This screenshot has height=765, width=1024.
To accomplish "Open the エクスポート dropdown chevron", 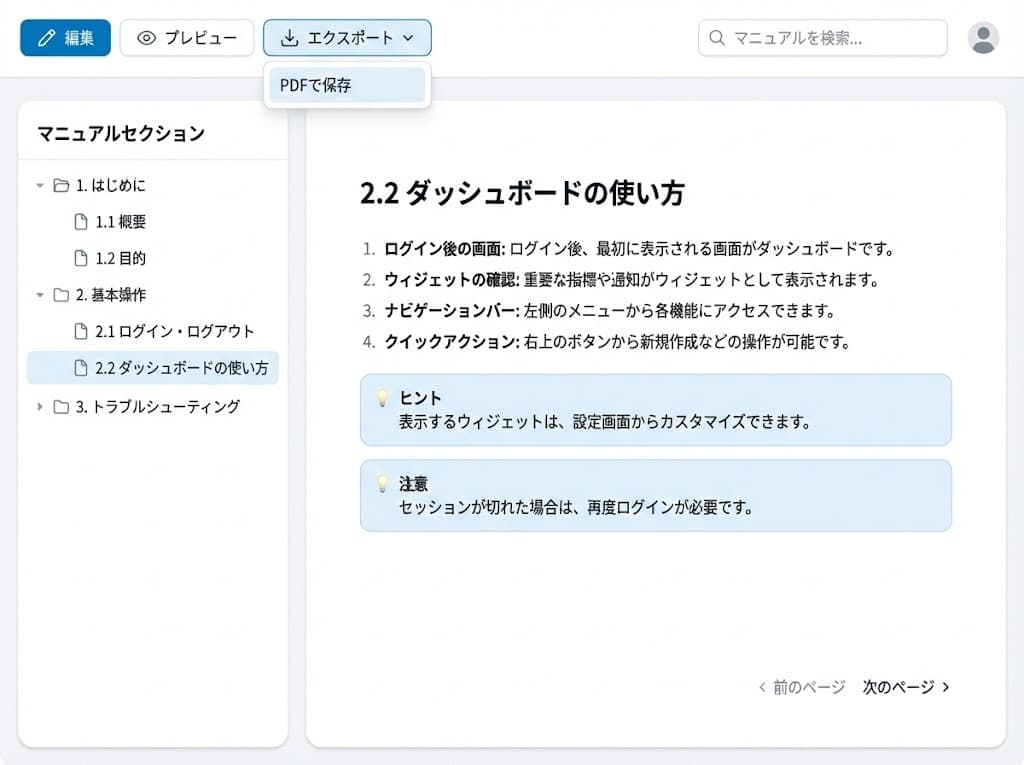I will click(x=407, y=38).
